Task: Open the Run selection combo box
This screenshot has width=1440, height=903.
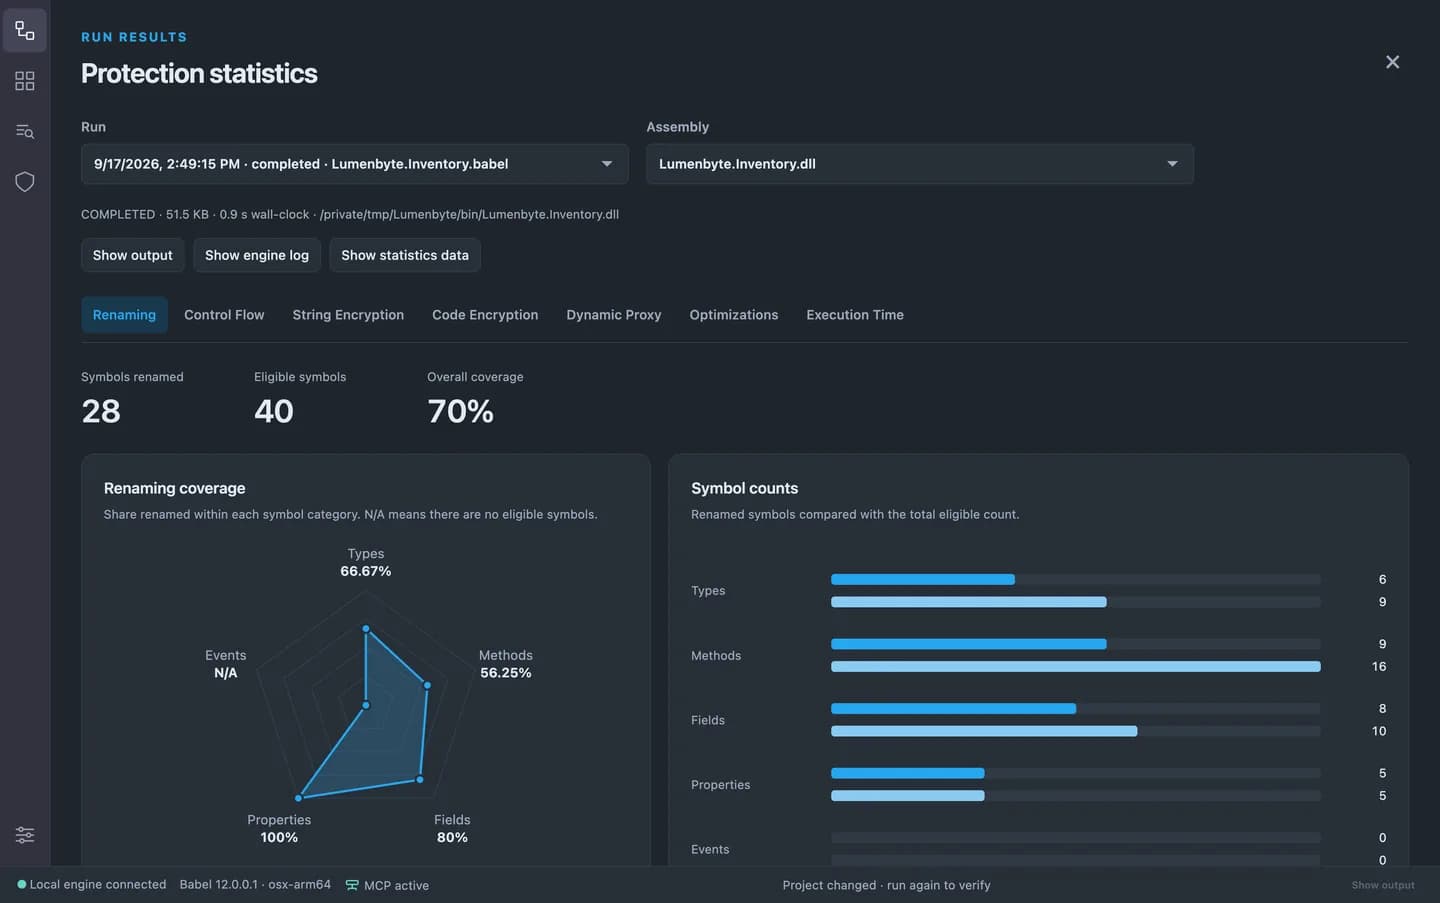Action: (x=355, y=164)
